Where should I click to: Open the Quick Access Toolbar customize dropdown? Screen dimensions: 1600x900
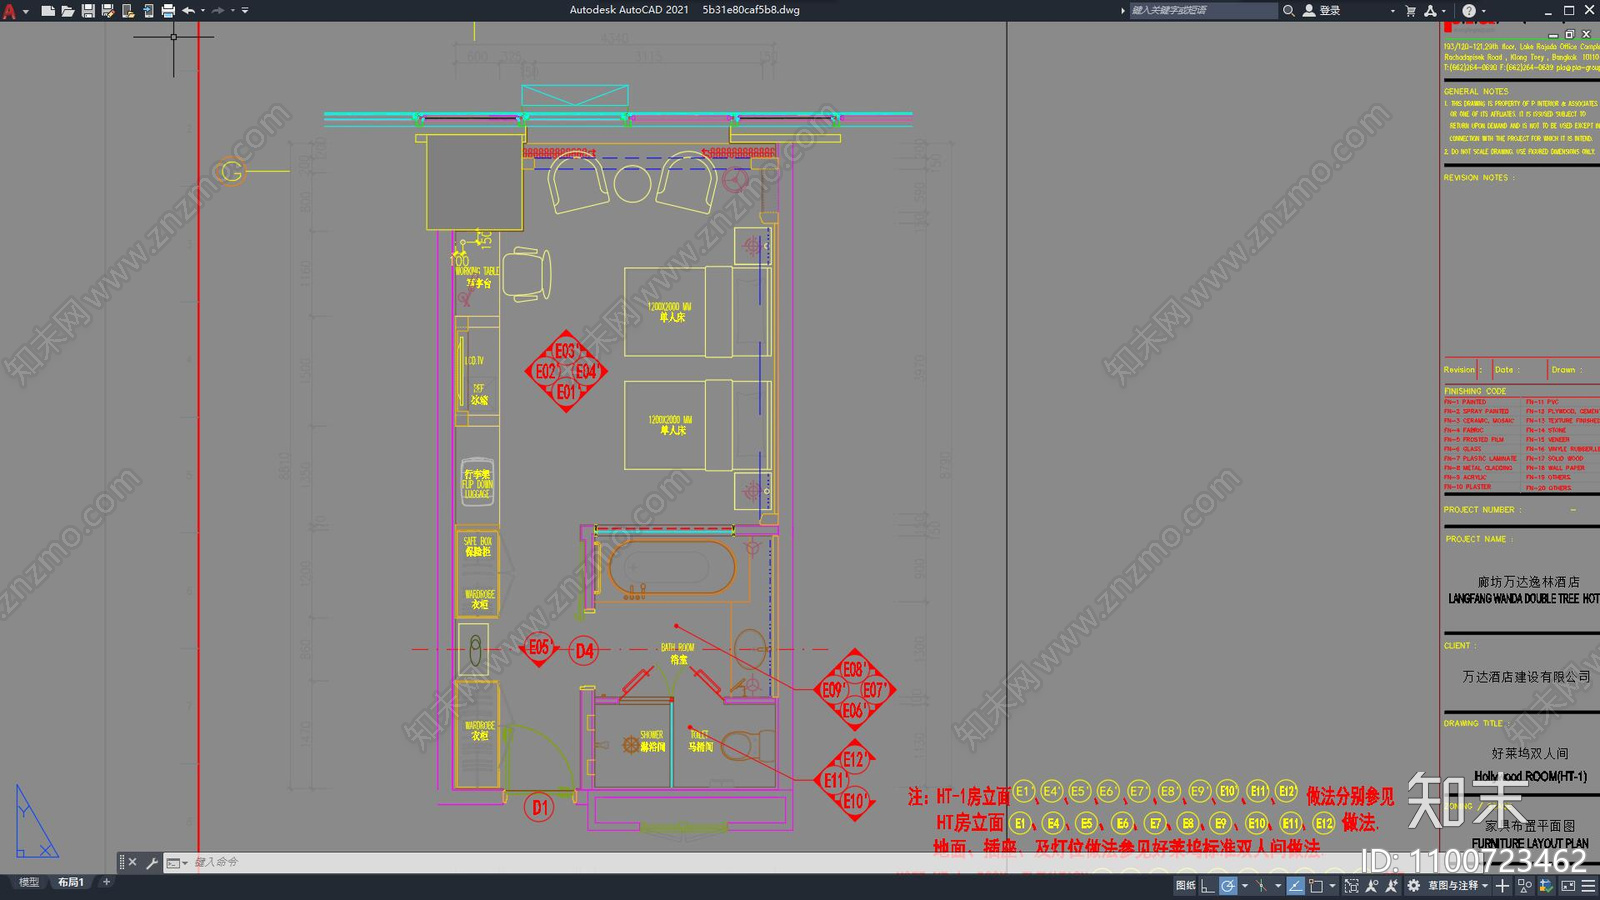pos(245,10)
